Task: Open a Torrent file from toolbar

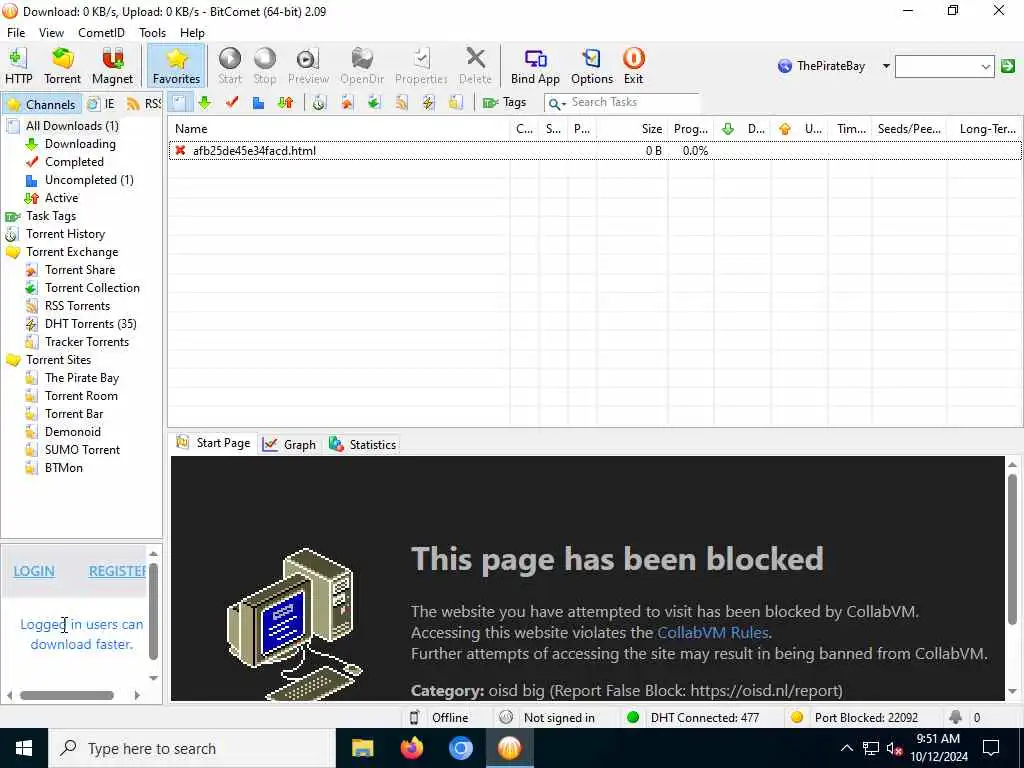Action: pos(62,66)
